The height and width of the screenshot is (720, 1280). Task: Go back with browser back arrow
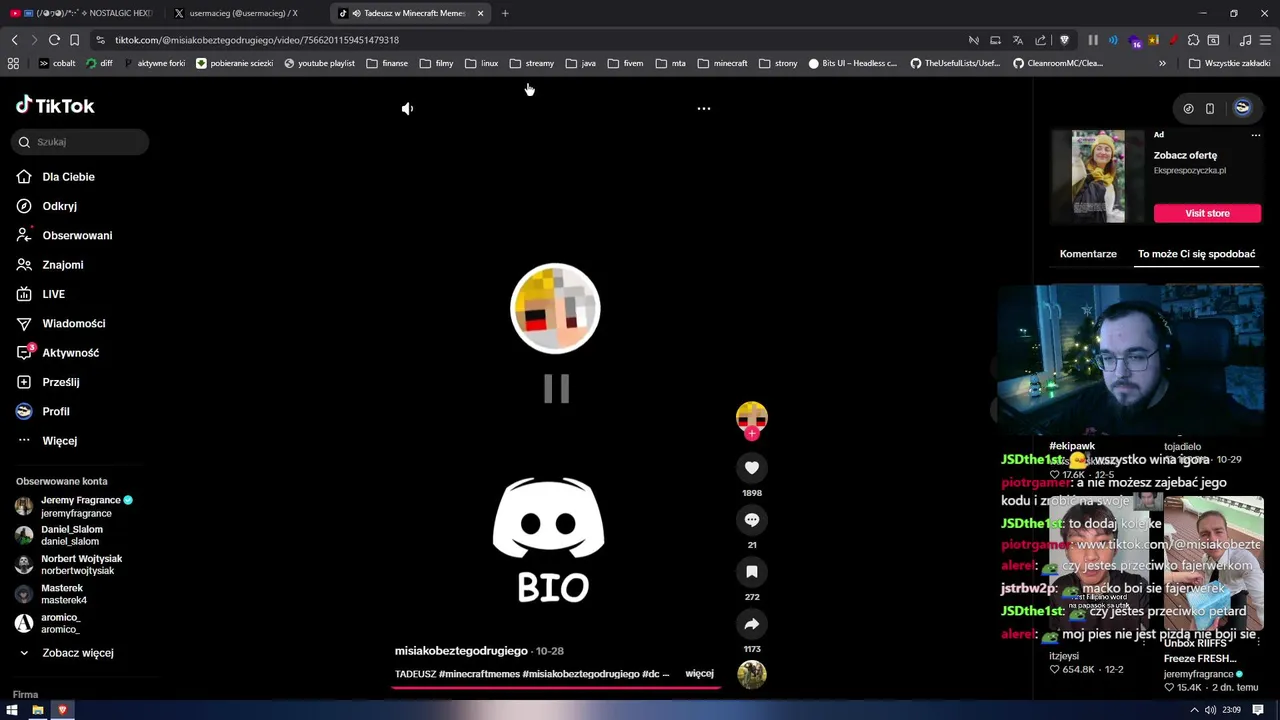[x=14, y=40]
